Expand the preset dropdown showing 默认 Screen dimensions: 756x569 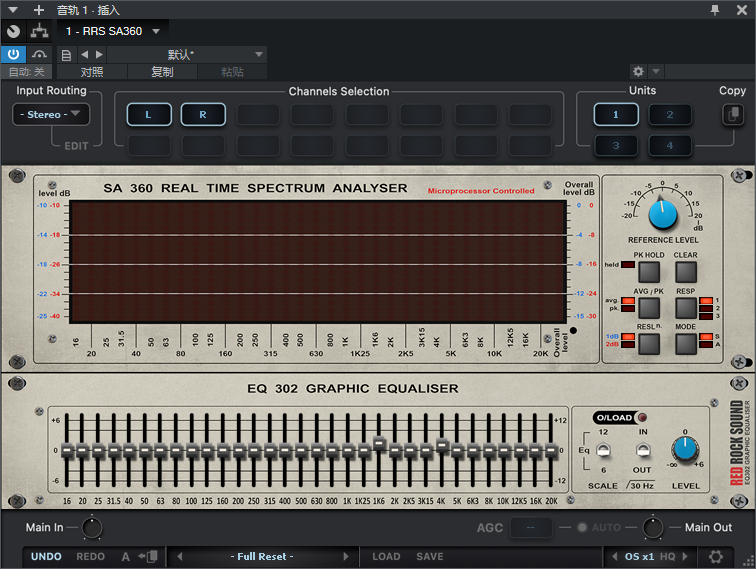point(259,54)
